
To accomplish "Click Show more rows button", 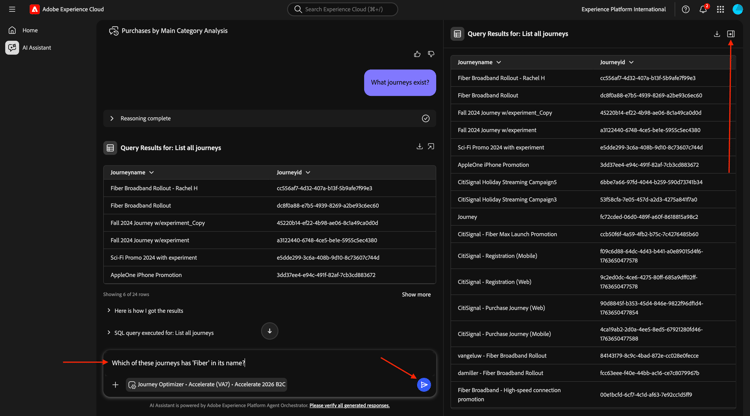I will click(x=416, y=295).
